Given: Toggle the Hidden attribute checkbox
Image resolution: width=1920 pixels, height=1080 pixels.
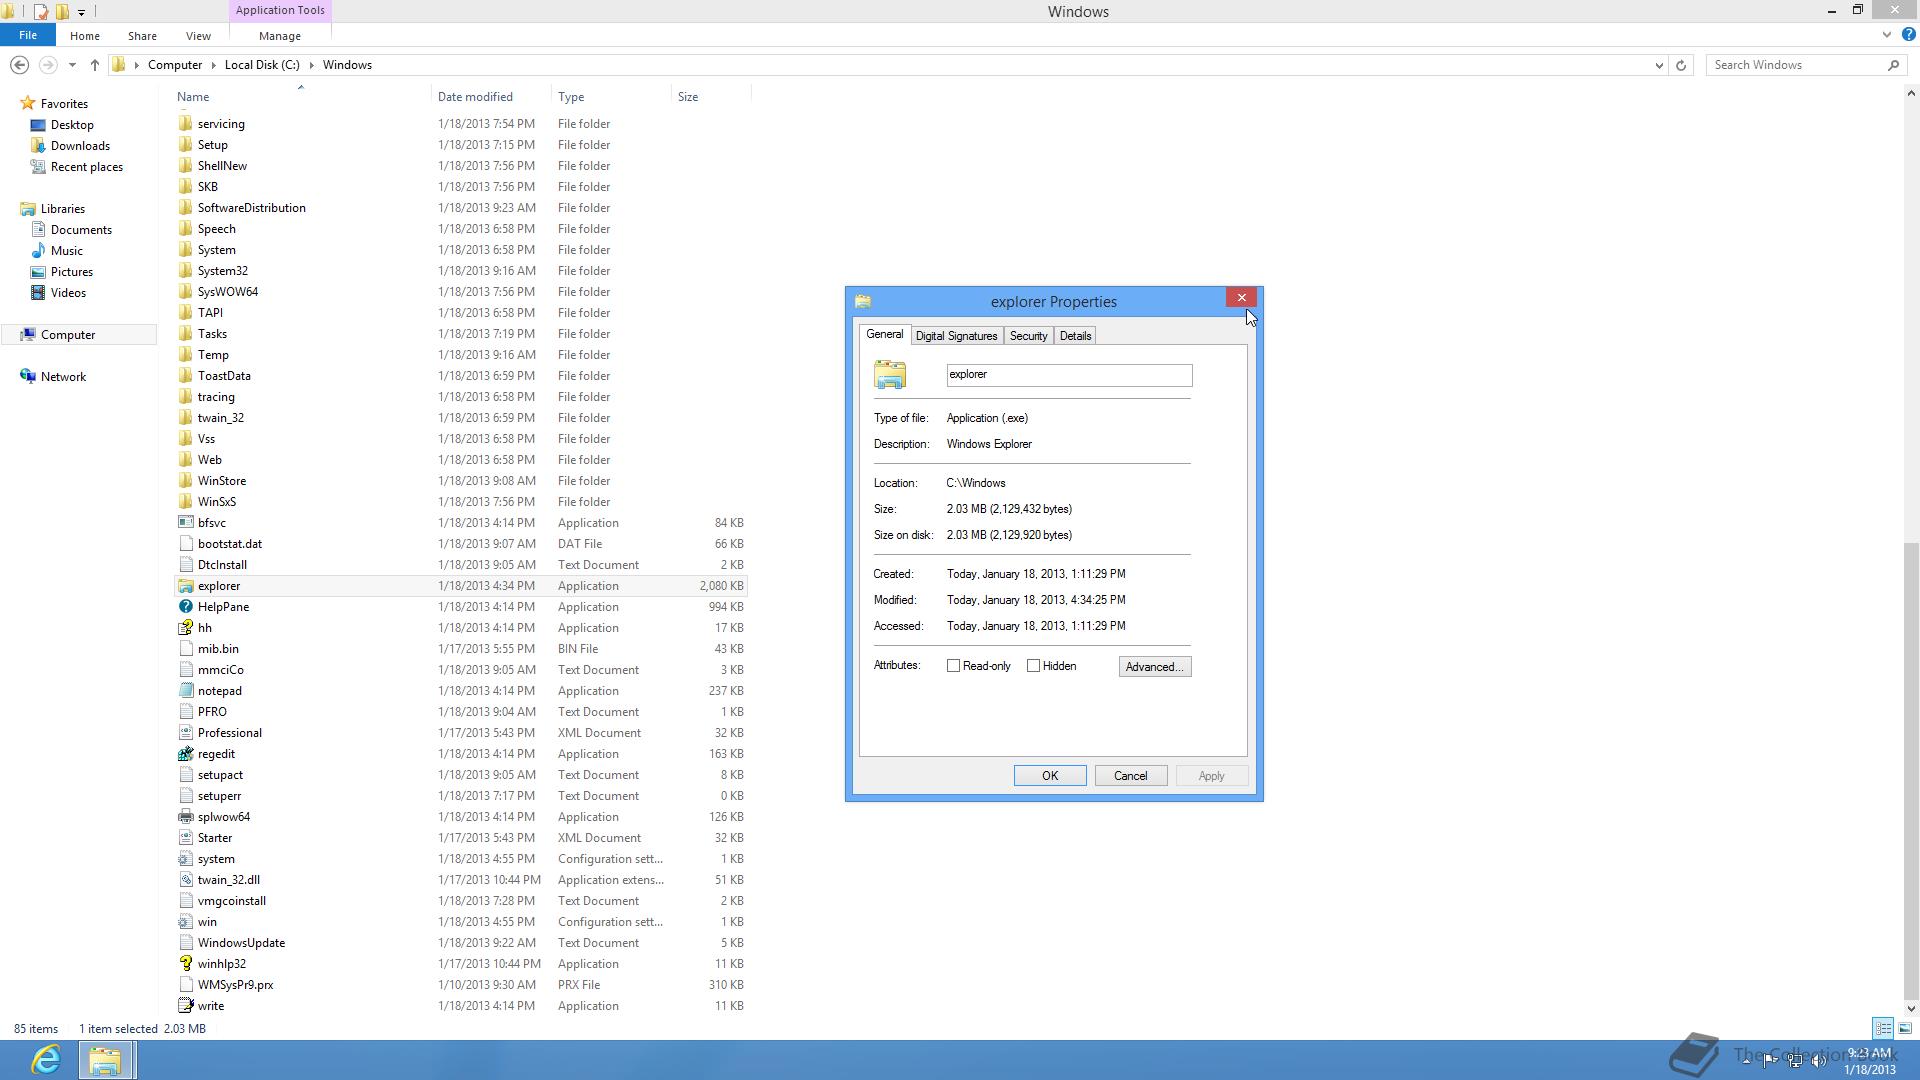Looking at the screenshot, I should click(x=1033, y=666).
